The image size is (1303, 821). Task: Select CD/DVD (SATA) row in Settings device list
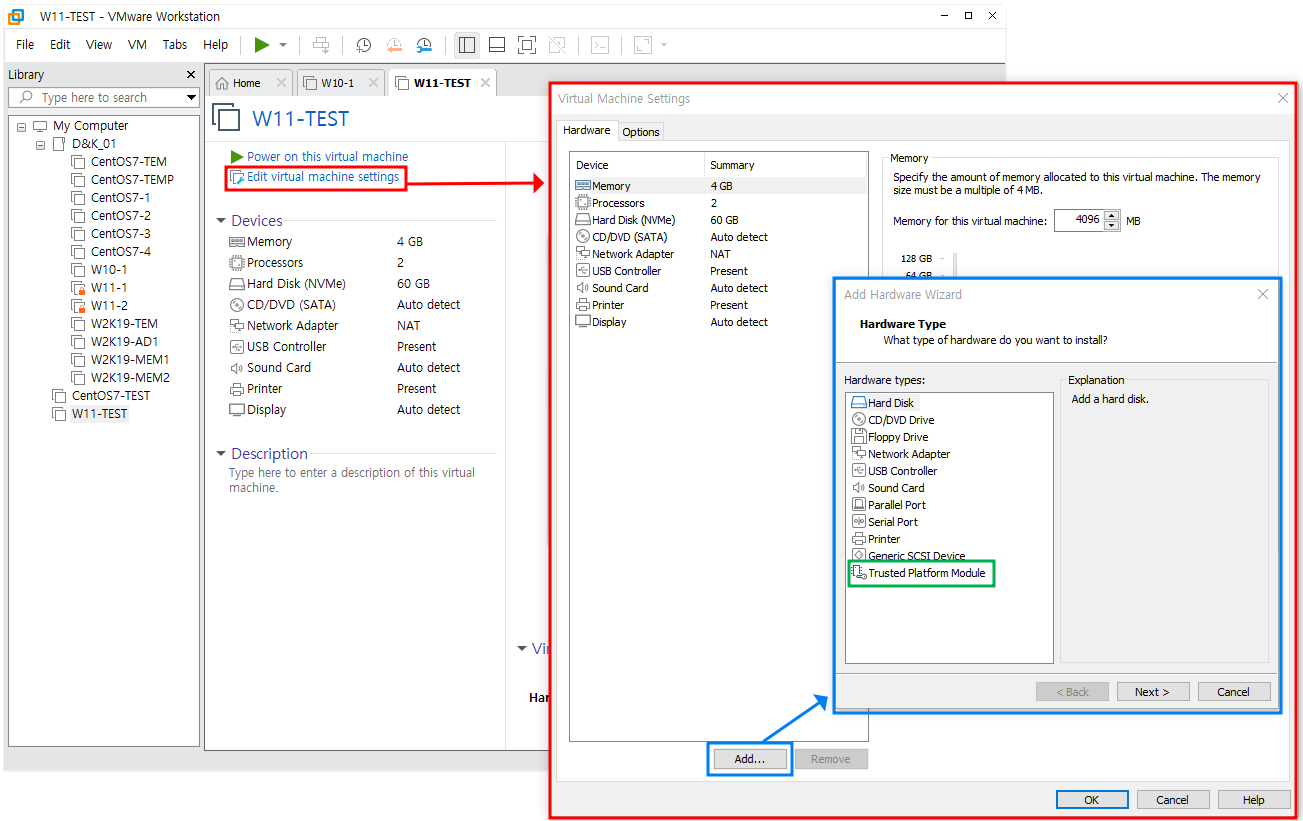718,237
